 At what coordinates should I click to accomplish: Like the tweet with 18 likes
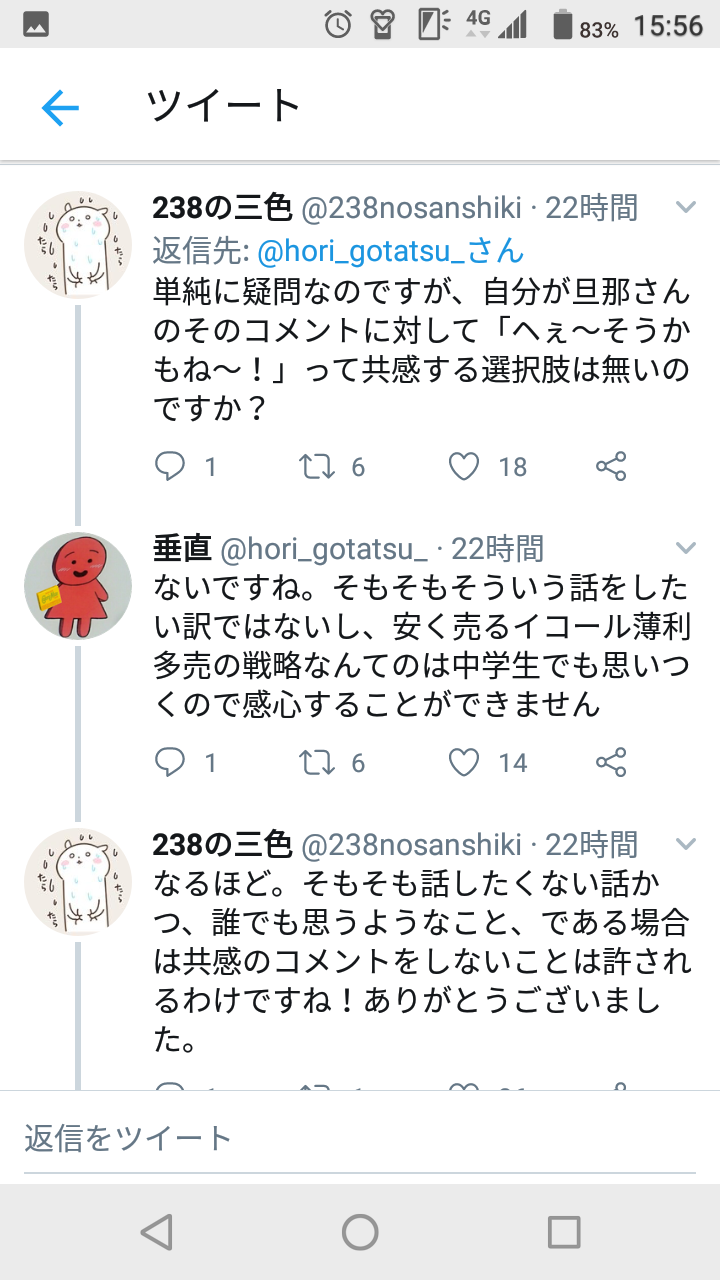click(x=464, y=466)
